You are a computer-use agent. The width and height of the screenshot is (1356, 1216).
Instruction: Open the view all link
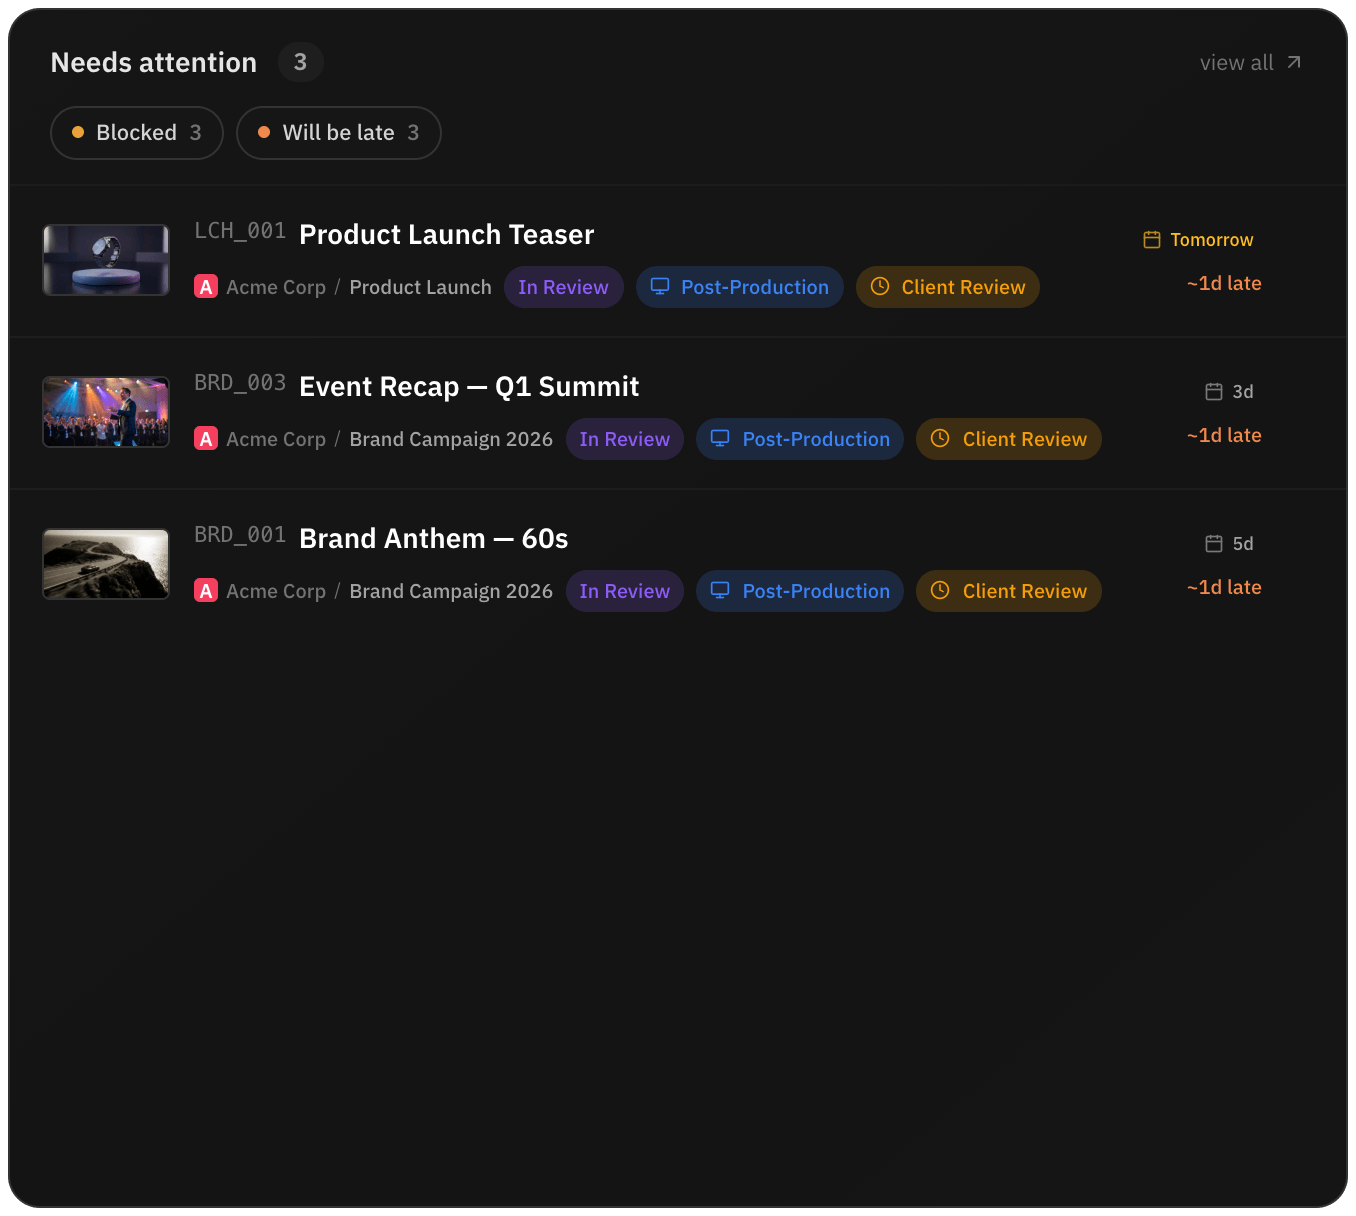(x=1251, y=62)
